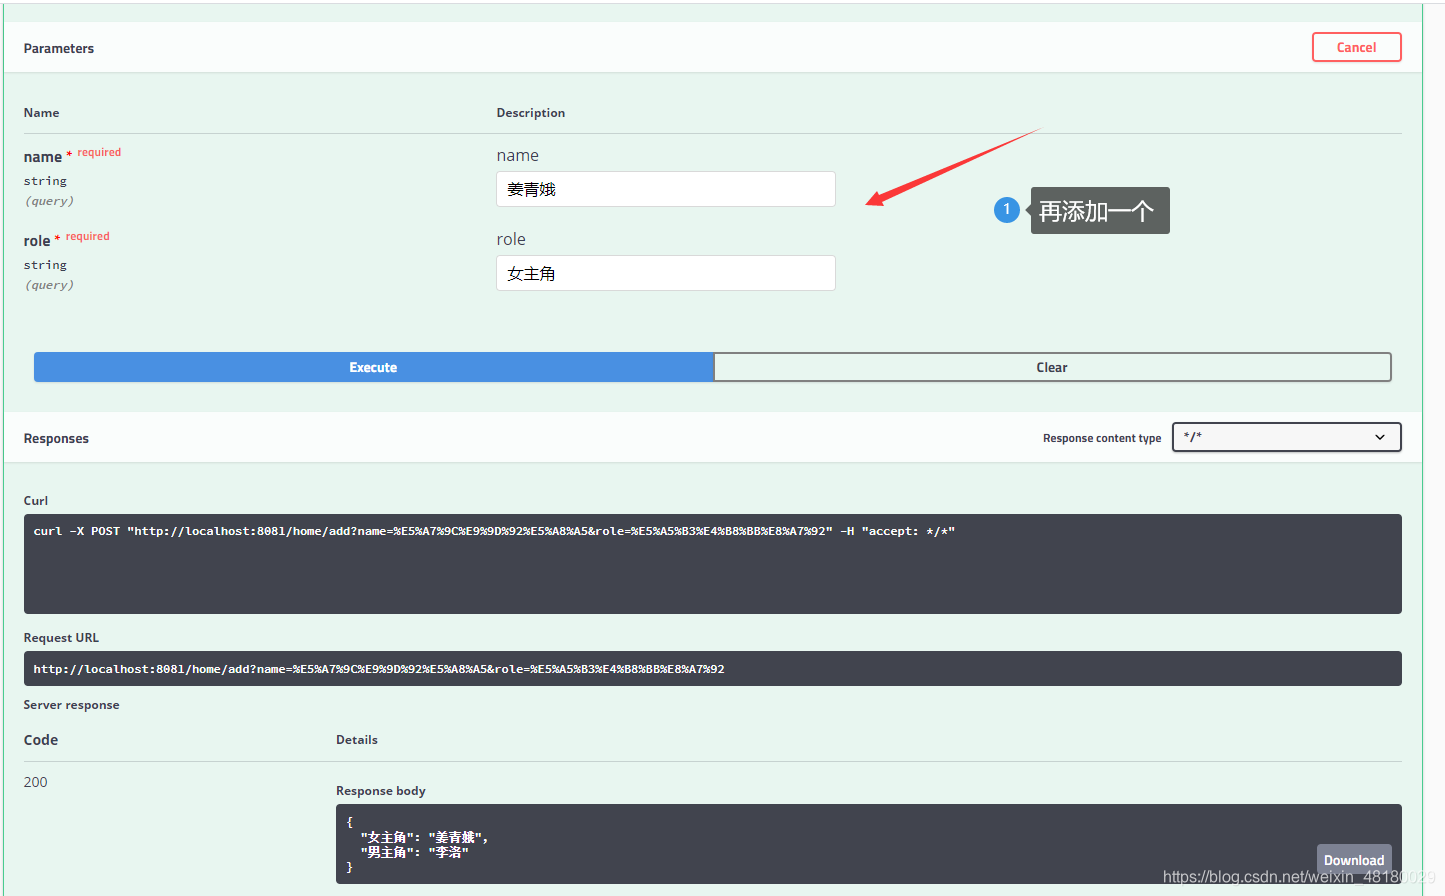The width and height of the screenshot is (1445, 896).
Task: Click the response body JSON content
Action: pos(417,845)
